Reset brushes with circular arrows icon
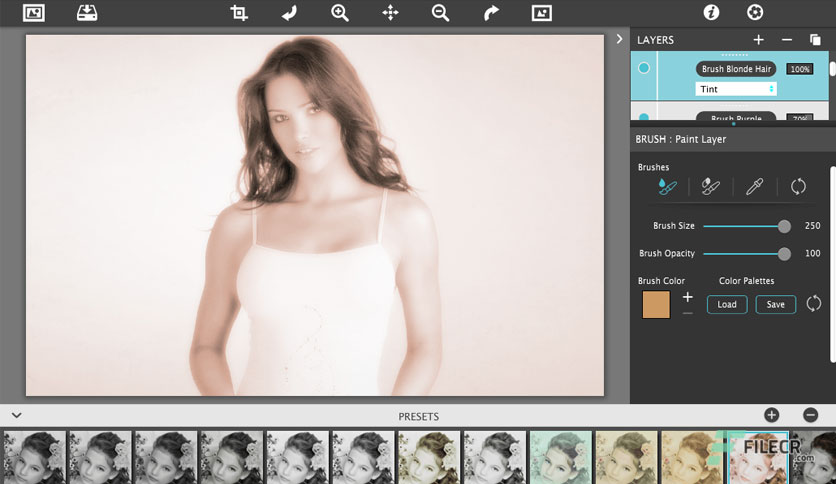The width and height of the screenshot is (836, 484). [x=798, y=187]
